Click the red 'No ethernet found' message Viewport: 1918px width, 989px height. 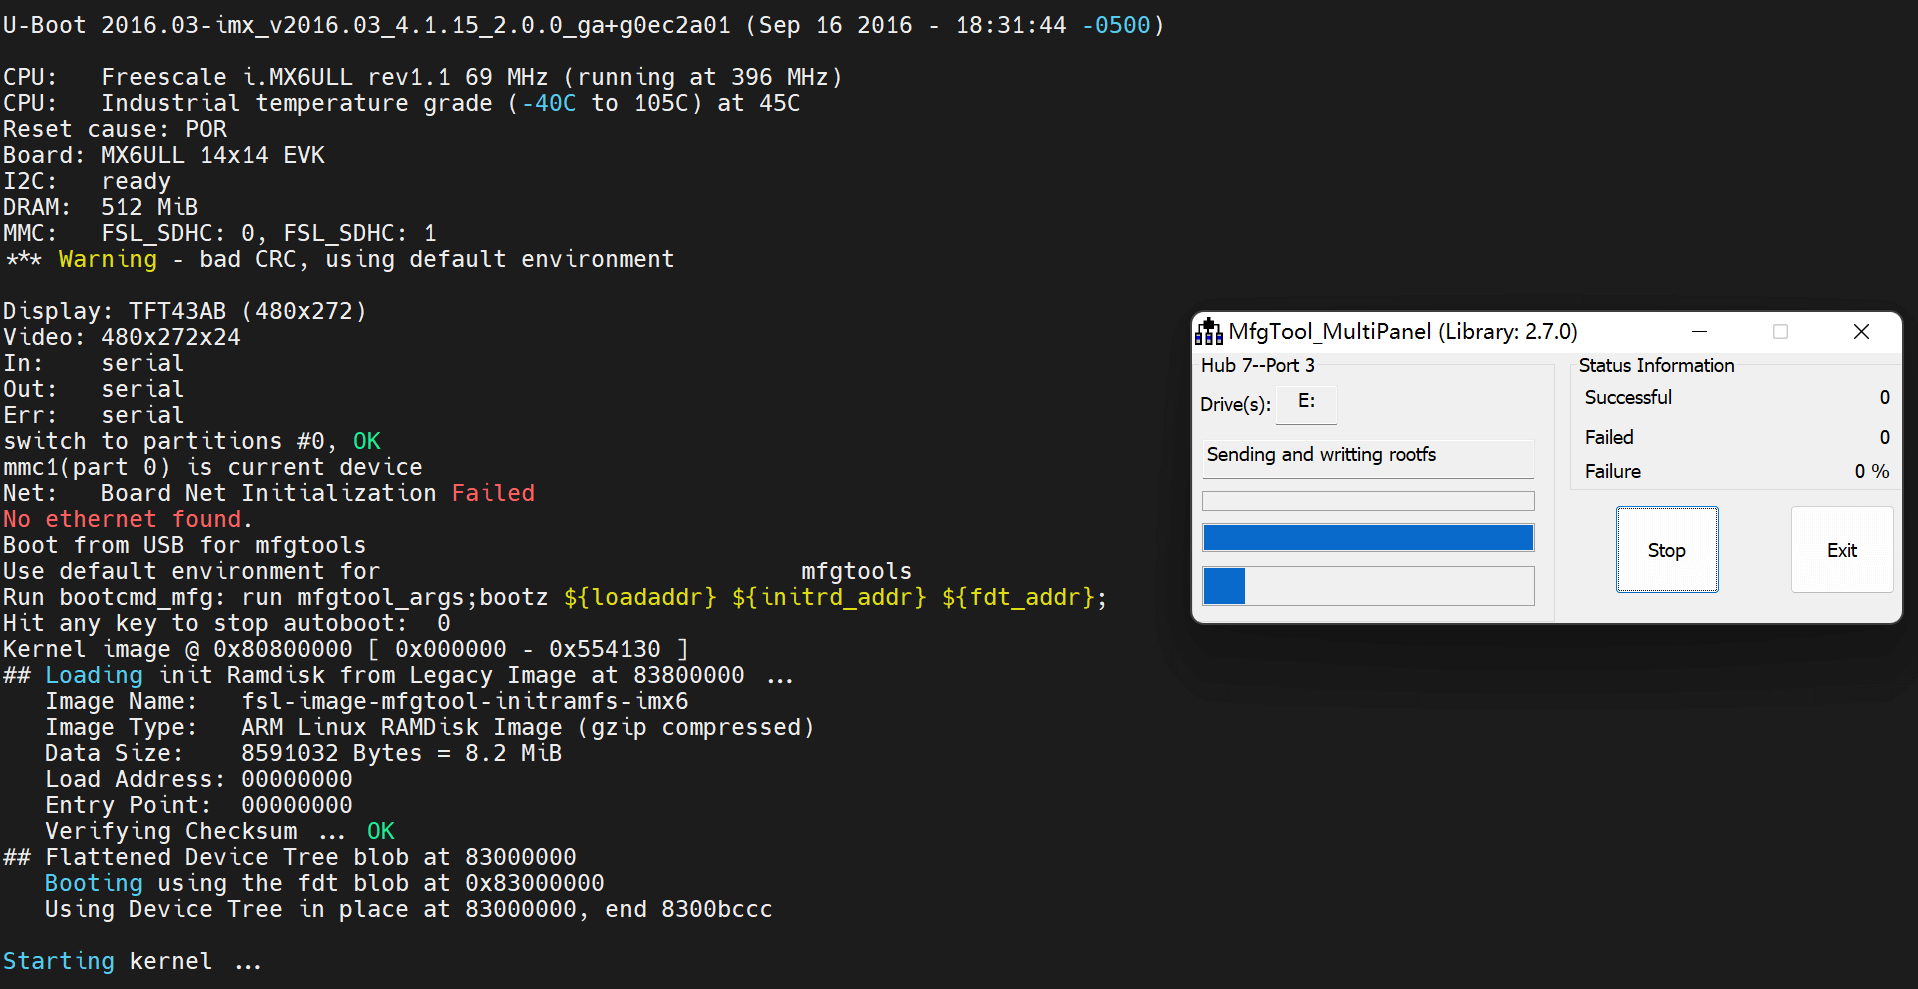(x=126, y=520)
